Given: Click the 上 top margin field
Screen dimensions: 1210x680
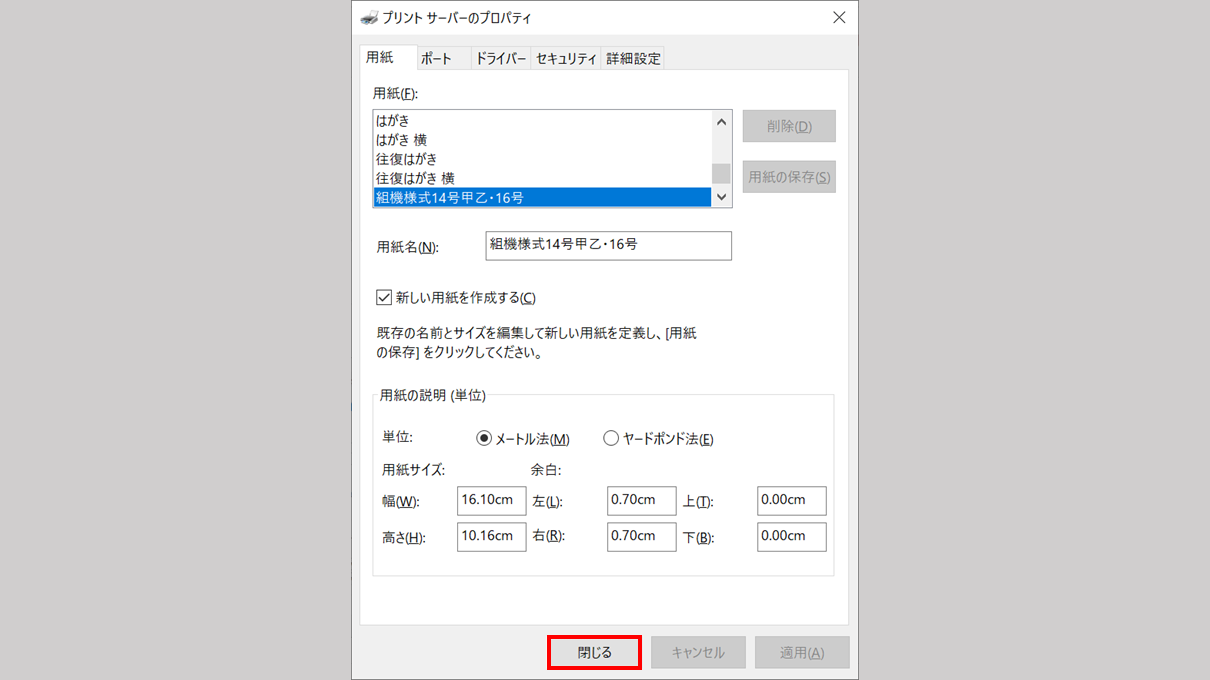Looking at the screenshot, I should point(792,500).
